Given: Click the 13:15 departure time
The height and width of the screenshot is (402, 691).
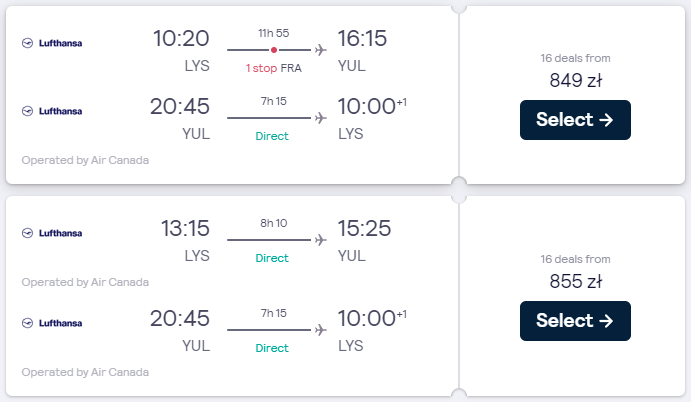Looking at the screenshot, I should click(x=185, y=228).
